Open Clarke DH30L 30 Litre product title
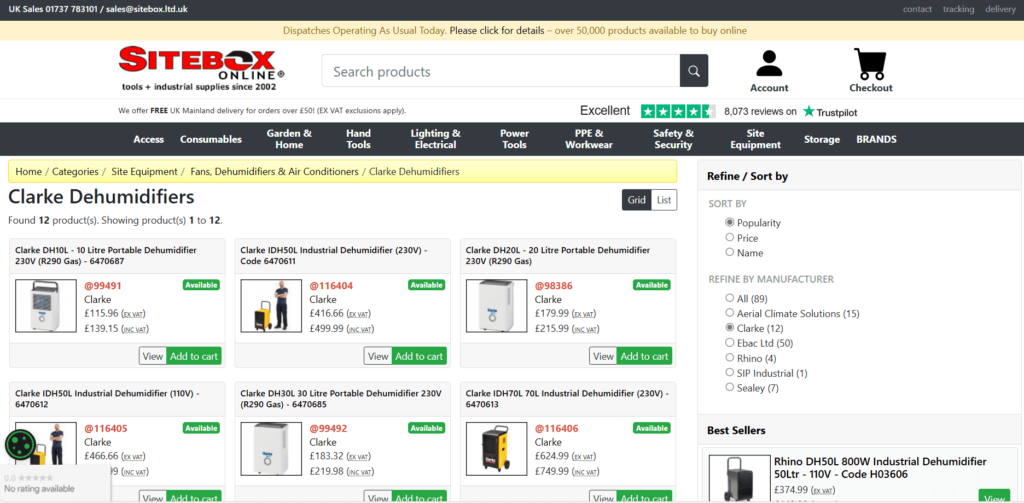The width and height of the screenshot is (1024, 503). [x=341, y=399]
